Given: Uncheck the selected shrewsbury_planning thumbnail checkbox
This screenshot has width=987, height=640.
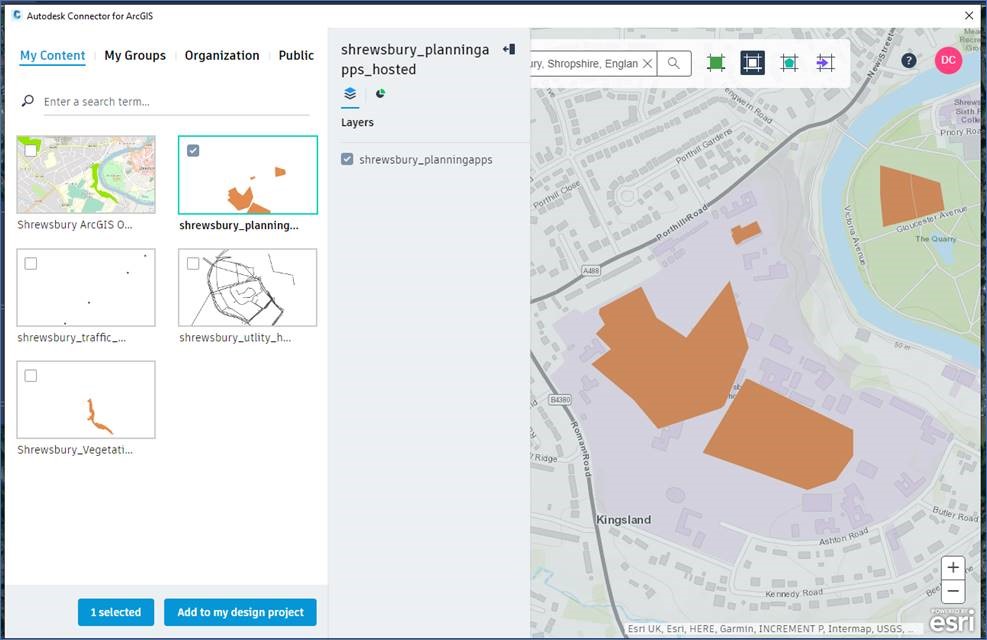Looking at the screenshot, I should point(195,150).
